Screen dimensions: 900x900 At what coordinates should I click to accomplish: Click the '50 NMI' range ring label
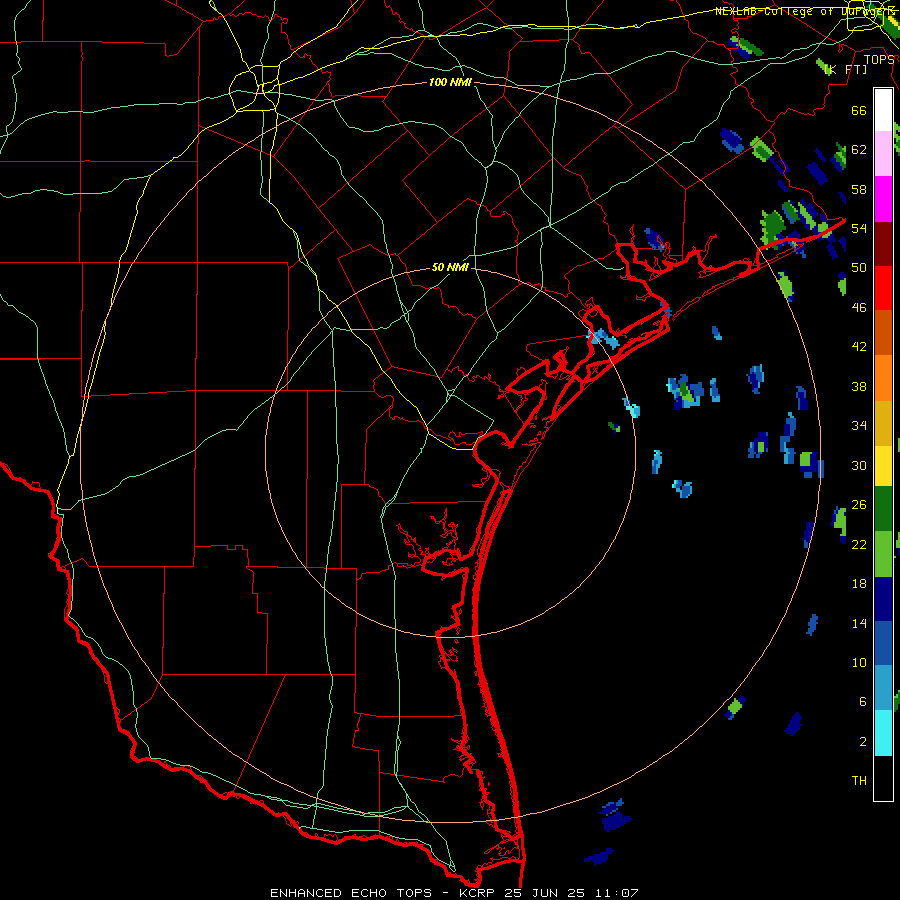450,267
